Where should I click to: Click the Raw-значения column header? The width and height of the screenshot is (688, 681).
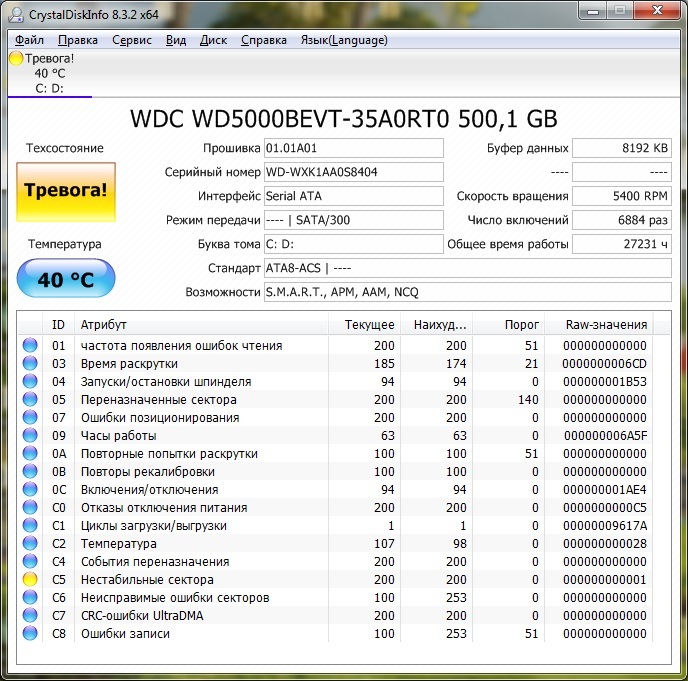[598, 325]
